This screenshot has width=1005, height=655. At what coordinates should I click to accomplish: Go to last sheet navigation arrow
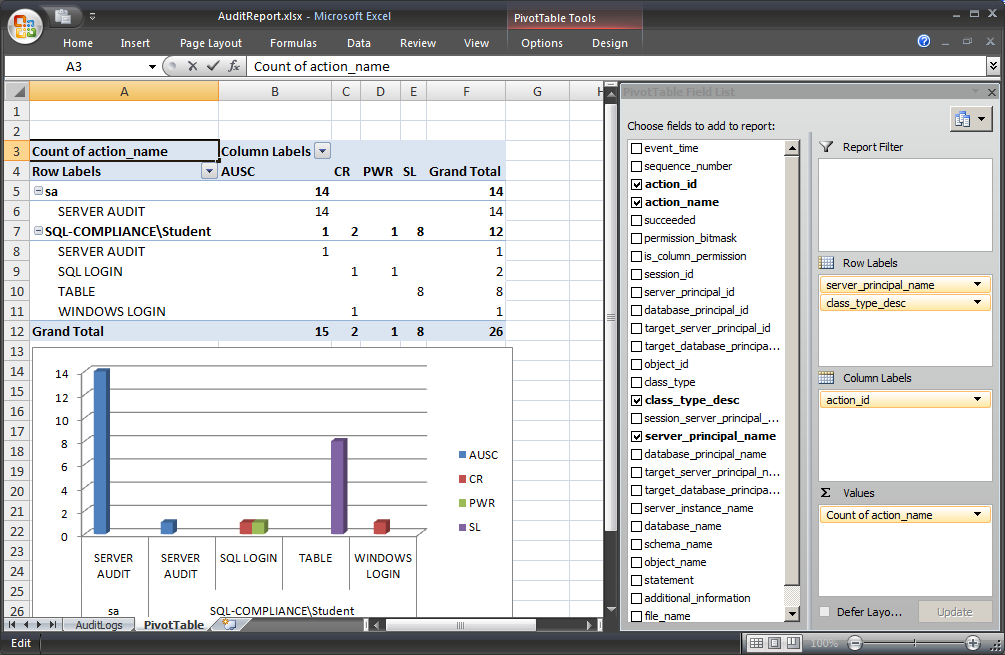tap(53, 624)
